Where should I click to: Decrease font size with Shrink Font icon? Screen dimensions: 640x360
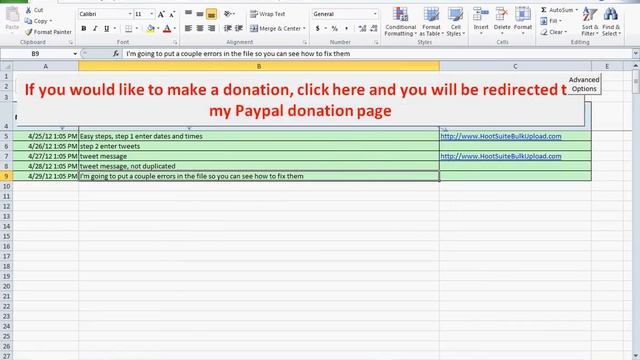172,14
